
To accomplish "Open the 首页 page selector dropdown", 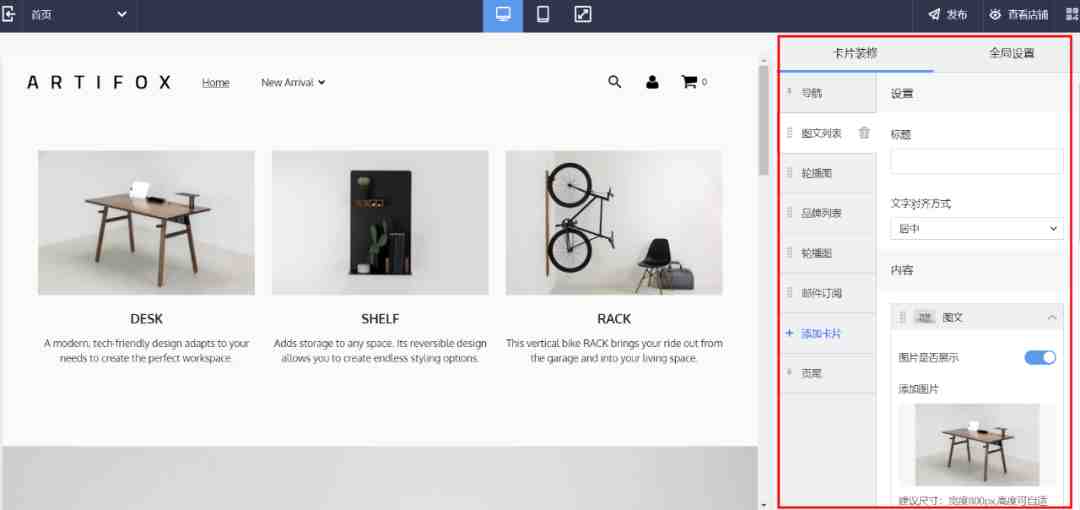I will point(78,14).
